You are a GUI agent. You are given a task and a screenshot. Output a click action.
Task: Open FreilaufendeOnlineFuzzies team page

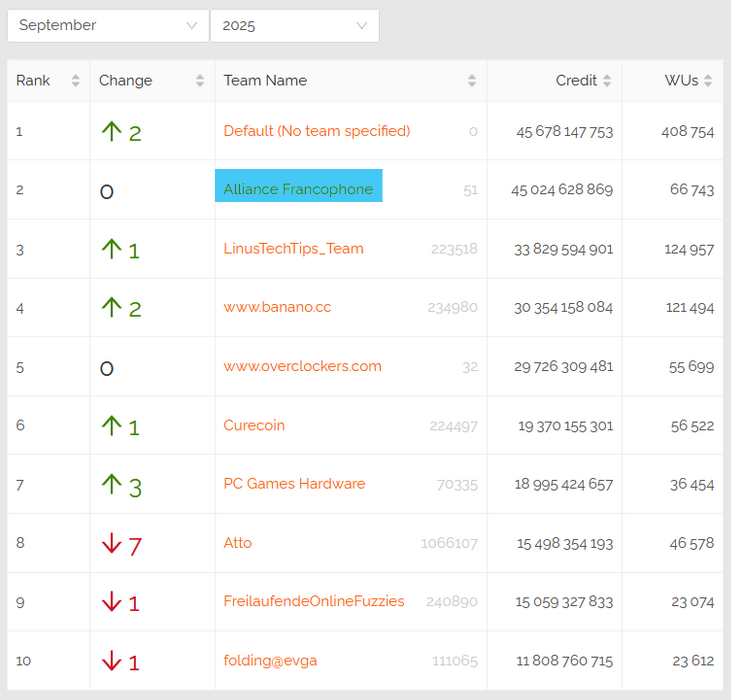[314, 601]
